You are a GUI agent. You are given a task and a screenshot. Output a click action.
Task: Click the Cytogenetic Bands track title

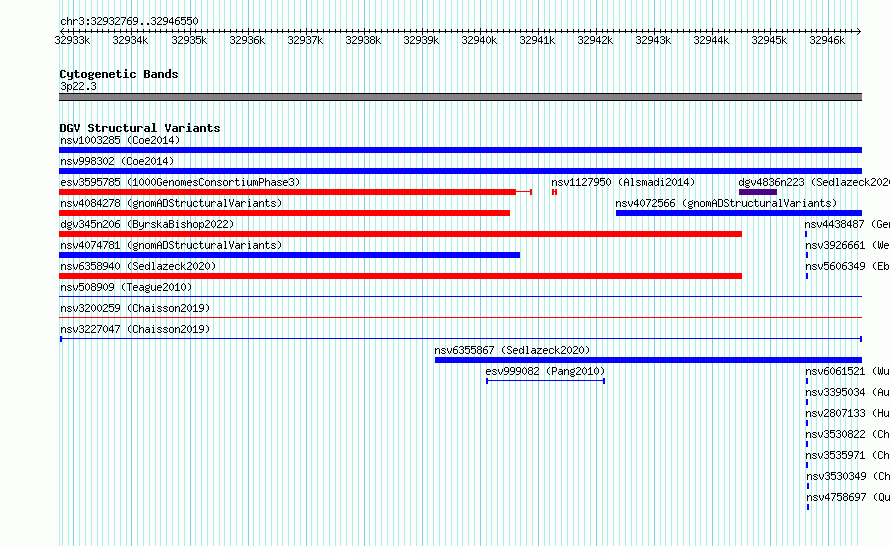[x=119, y=74]
